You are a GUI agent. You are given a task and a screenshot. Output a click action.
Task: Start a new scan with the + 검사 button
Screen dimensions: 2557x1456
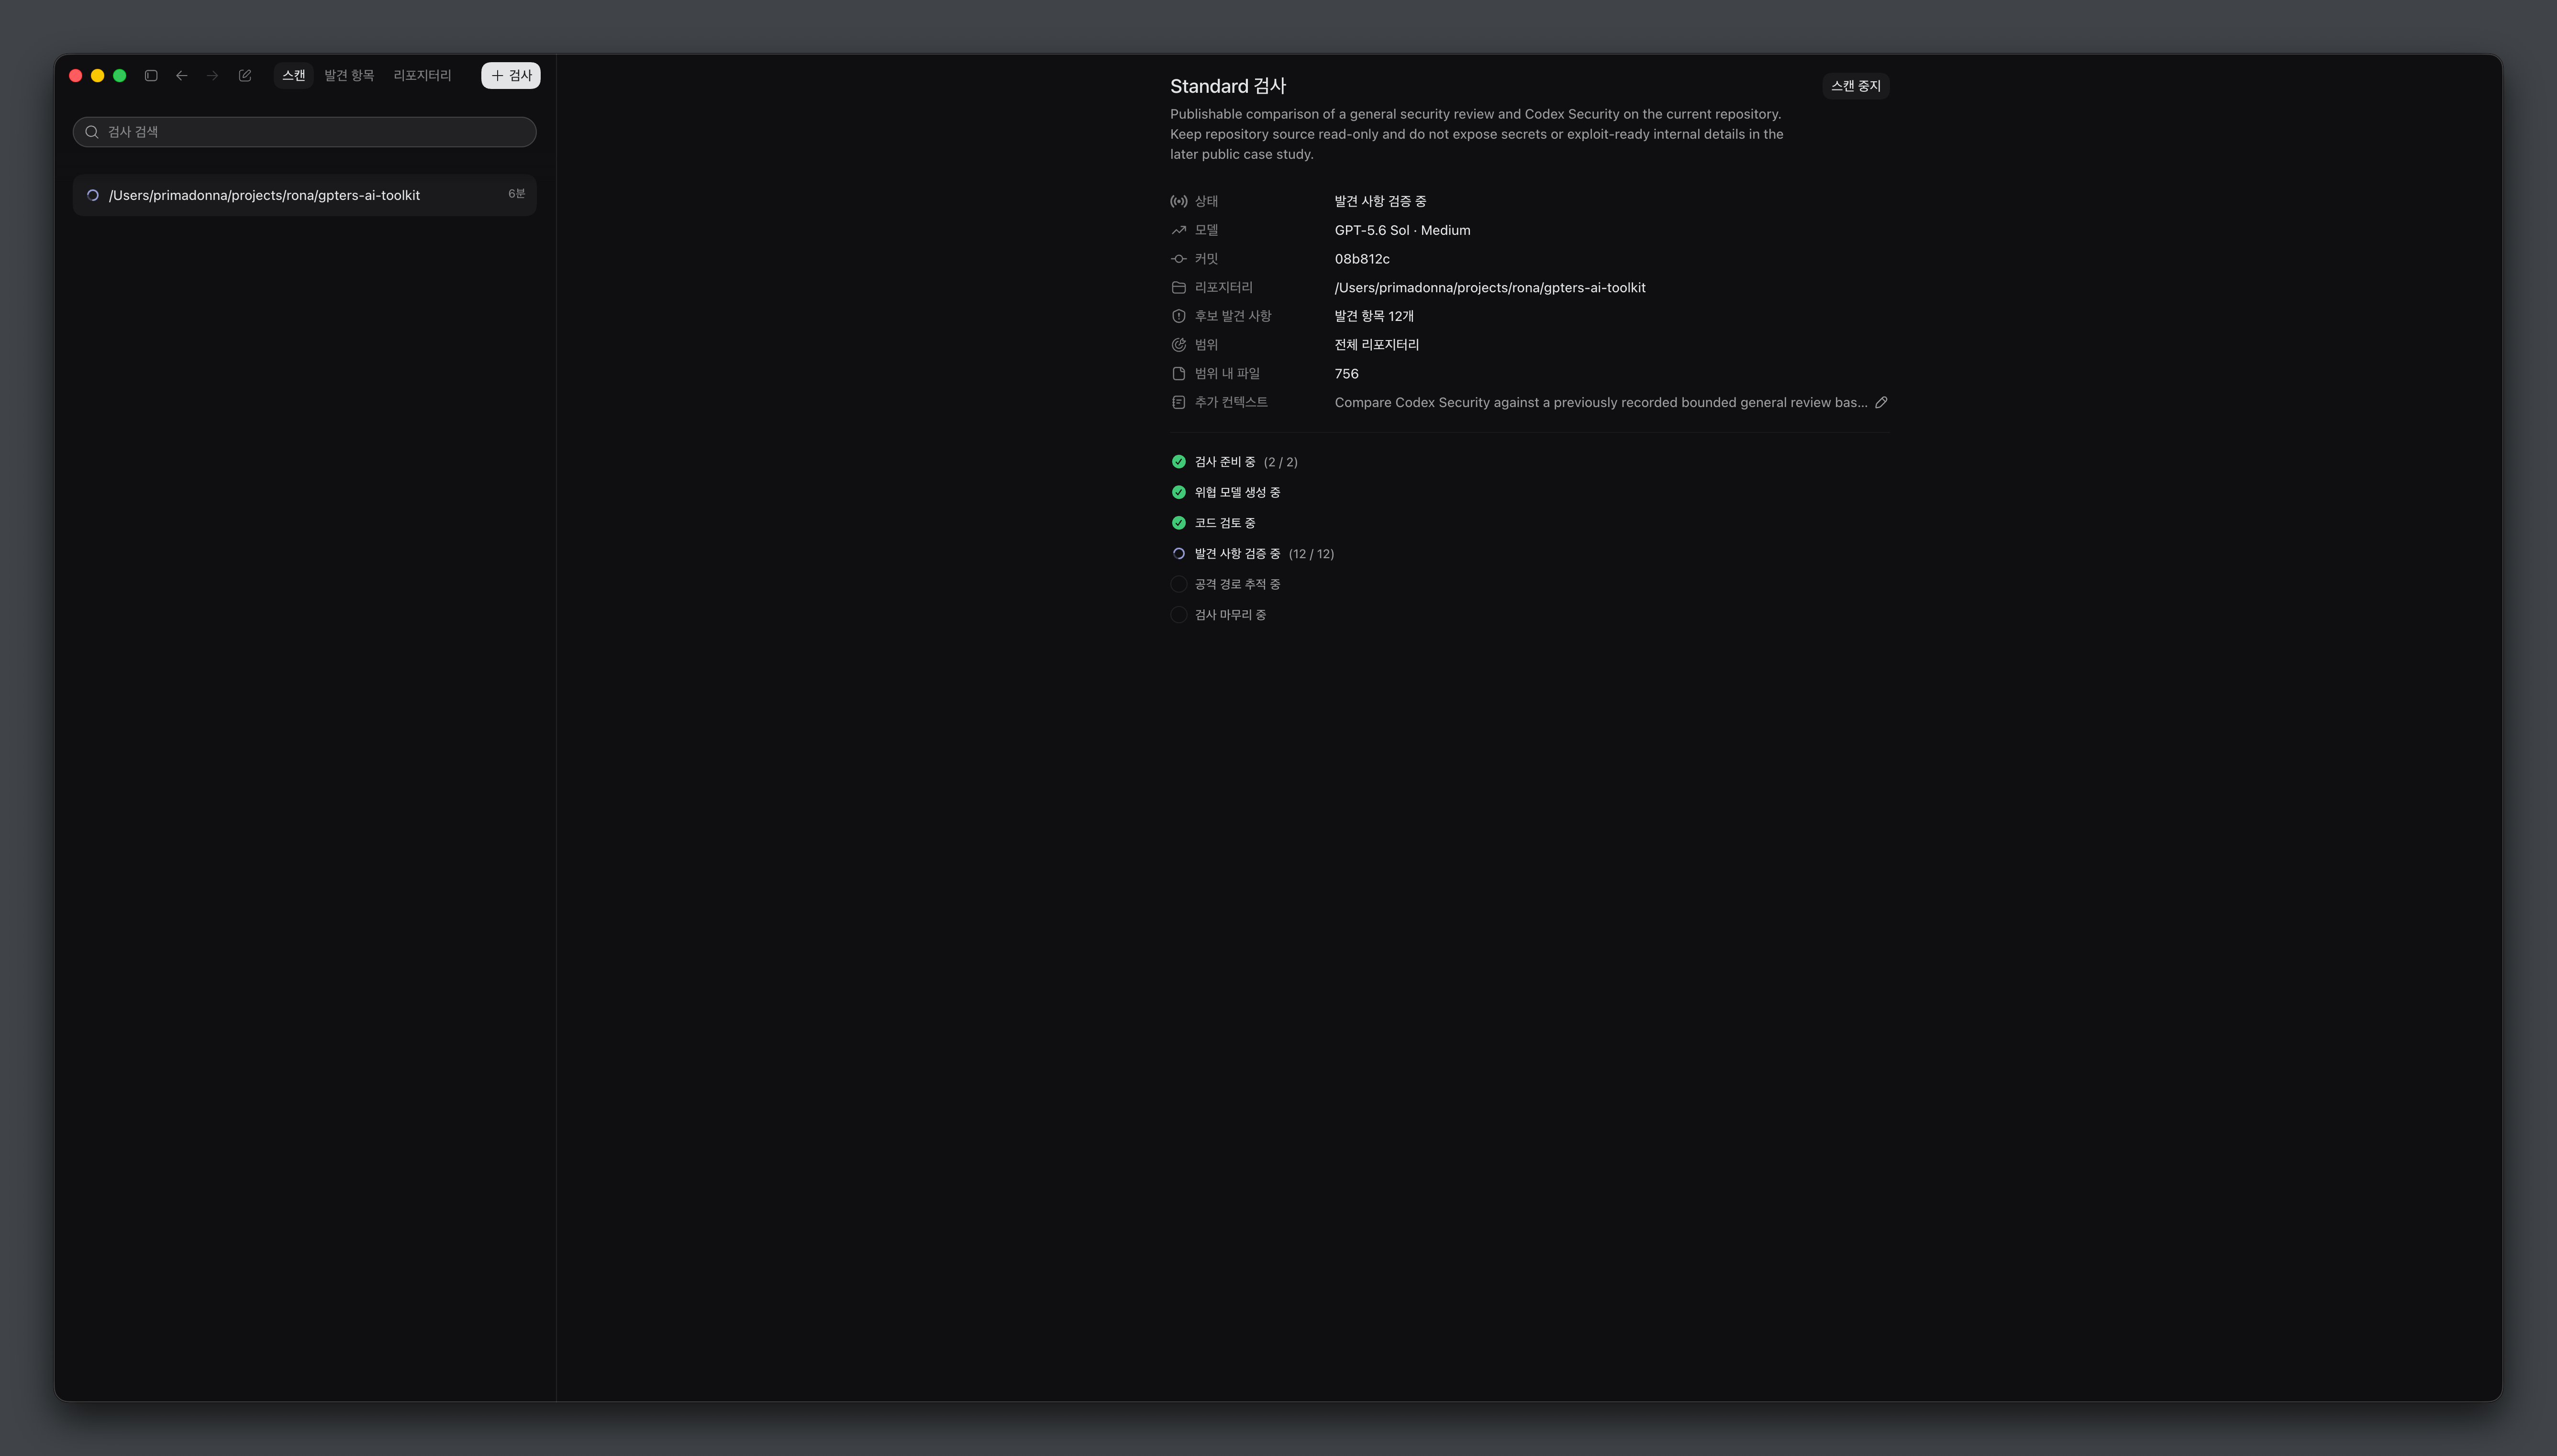[x=511, y=76]
